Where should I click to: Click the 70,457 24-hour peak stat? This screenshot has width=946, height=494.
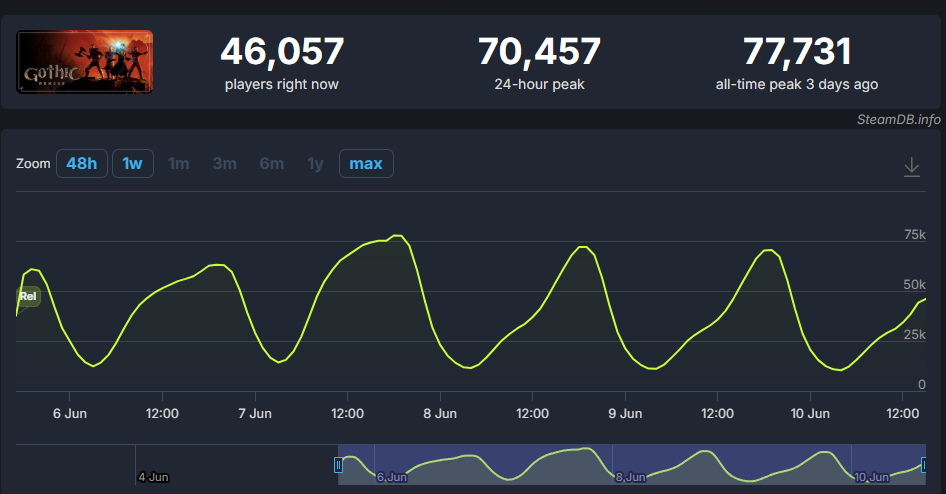pos(539,63)
